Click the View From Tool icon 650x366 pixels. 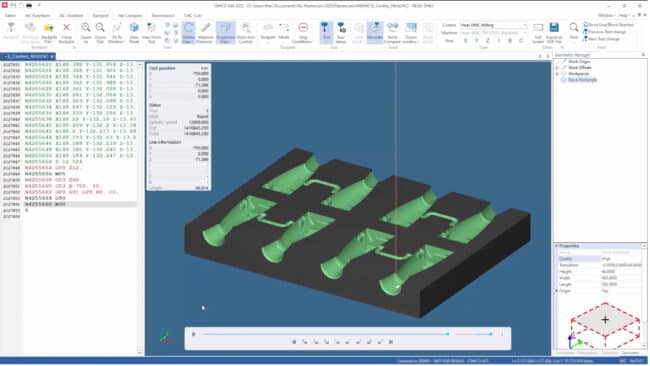[151, 32]
